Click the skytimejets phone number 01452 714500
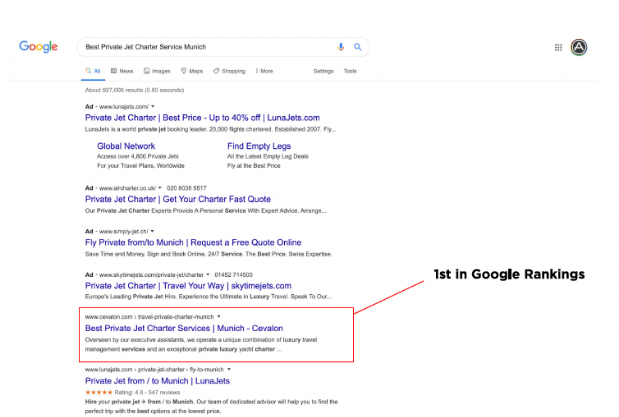Image resolution: width=619 pixels, height=417 pixels. tap(233, 274)
